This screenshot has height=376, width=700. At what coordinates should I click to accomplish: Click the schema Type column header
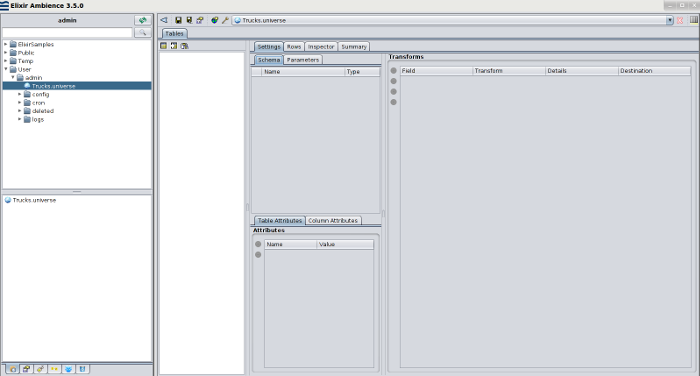(x=362, y=71)
